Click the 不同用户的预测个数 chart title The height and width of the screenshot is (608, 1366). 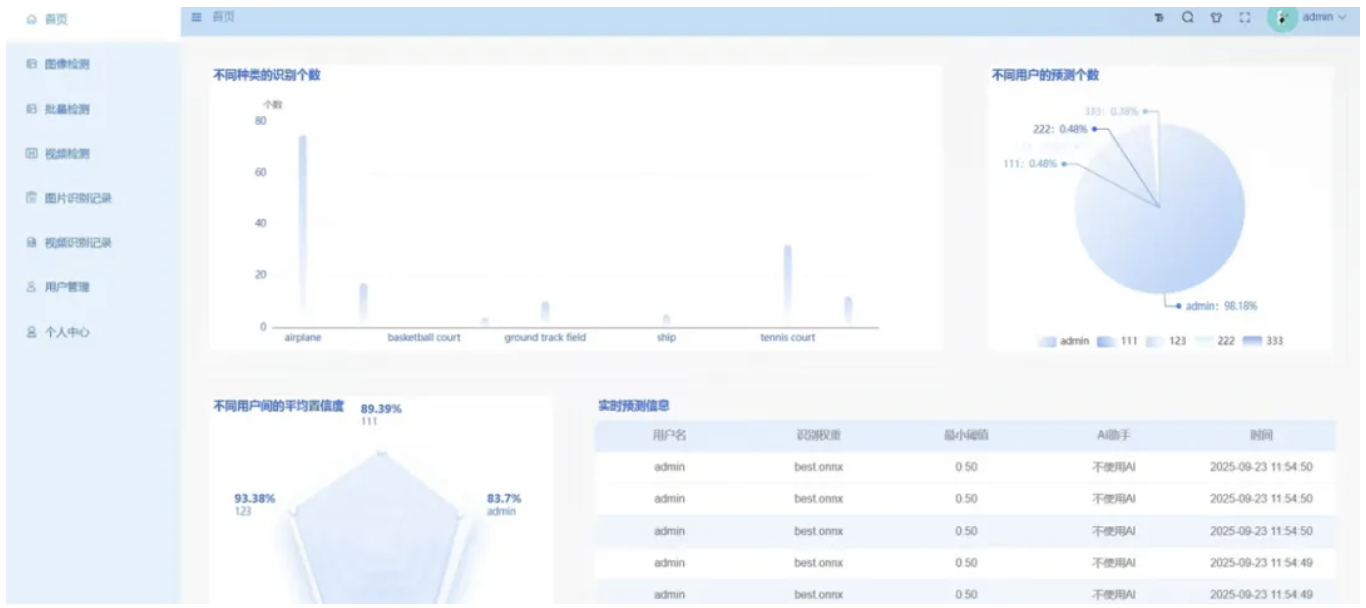(1045, 75)
